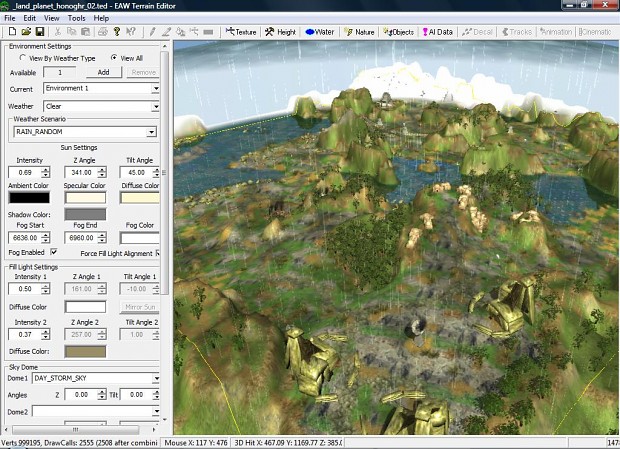This screenshot has height=449, width=620.
Task: Click the Open file folder icon
Action: [x=26, y=32]
